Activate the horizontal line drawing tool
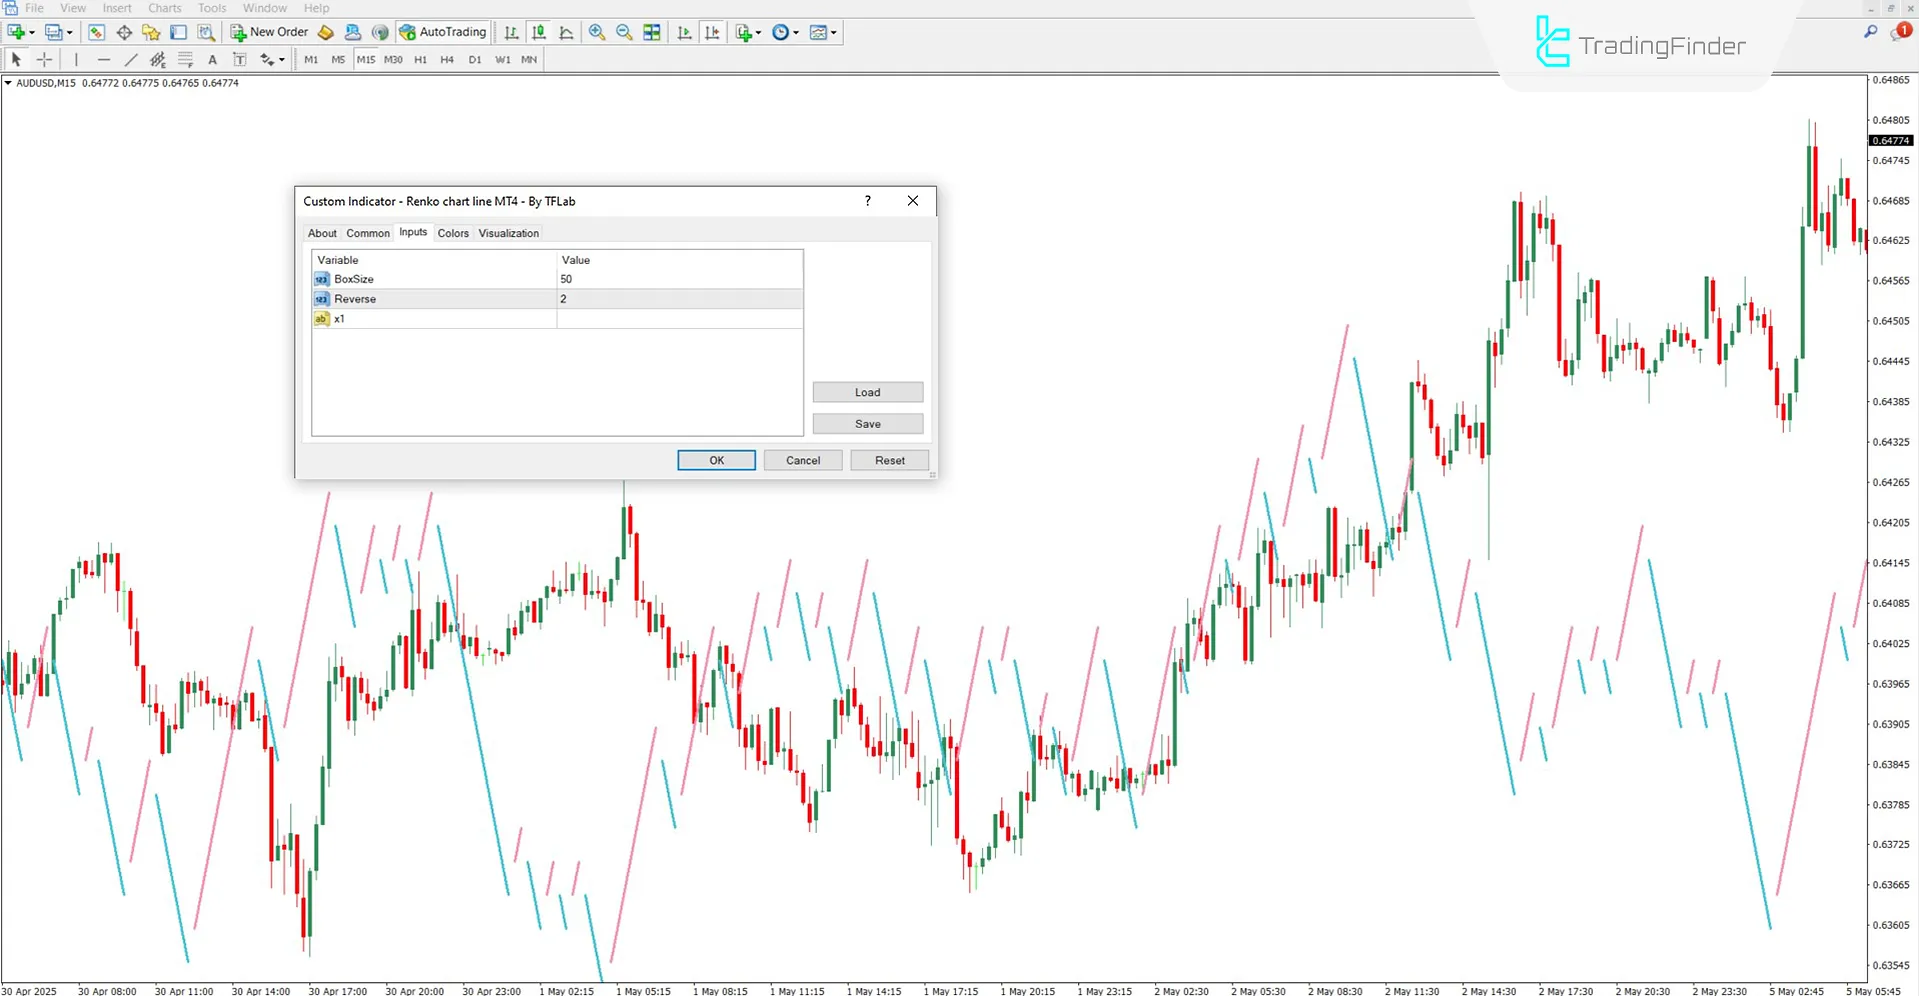Viewport: 1919px width, 996px height. [104, 60]
